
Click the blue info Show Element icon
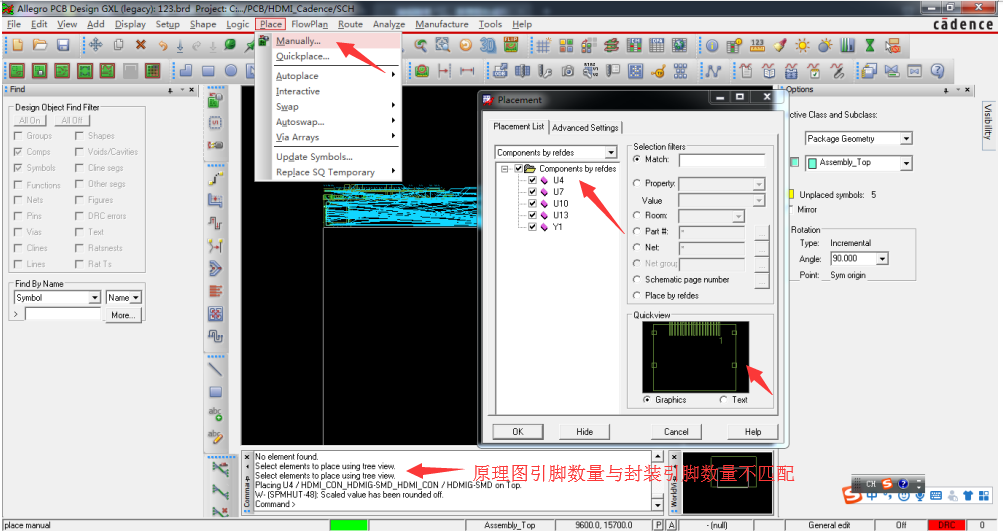[712, 45]
